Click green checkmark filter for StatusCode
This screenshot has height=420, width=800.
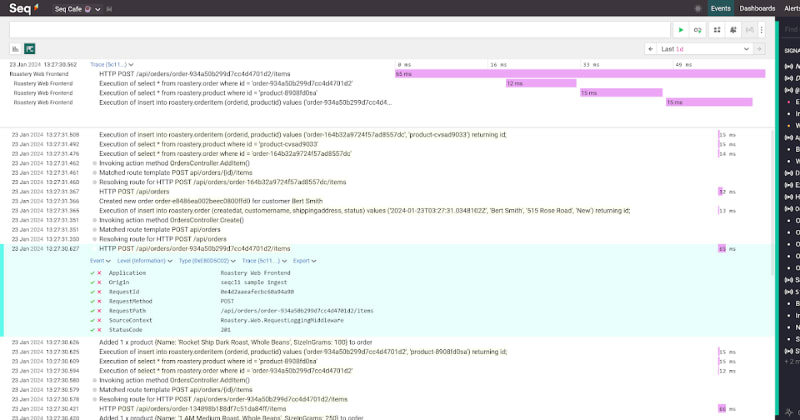[93, 329]
